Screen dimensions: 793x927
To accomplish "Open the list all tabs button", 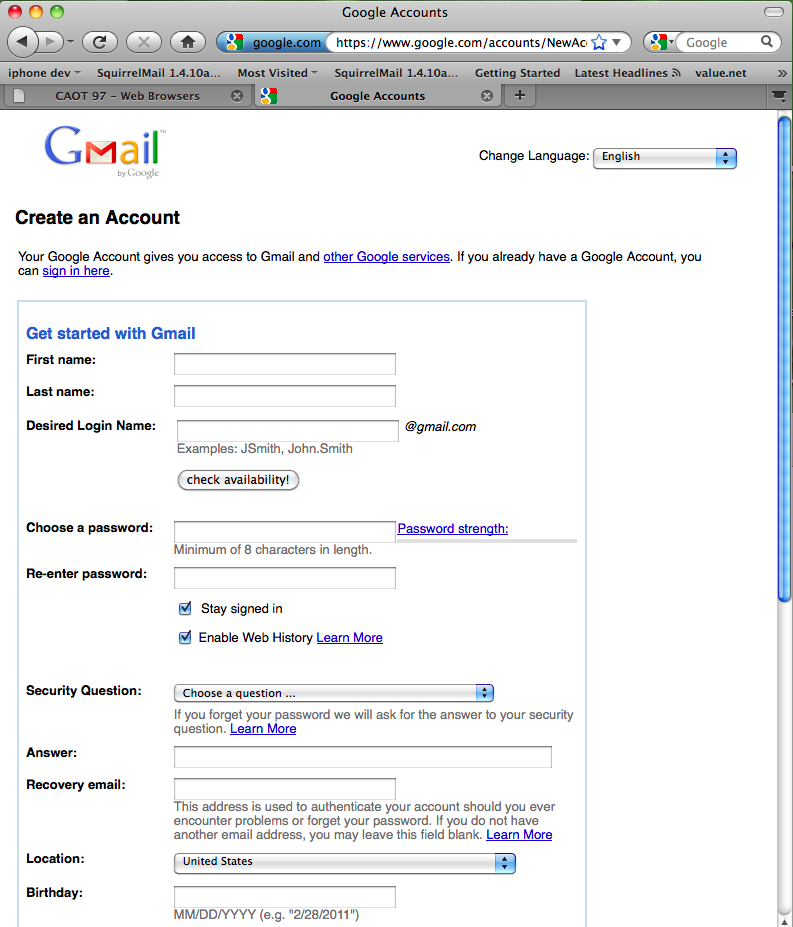I will click(779, 96).
